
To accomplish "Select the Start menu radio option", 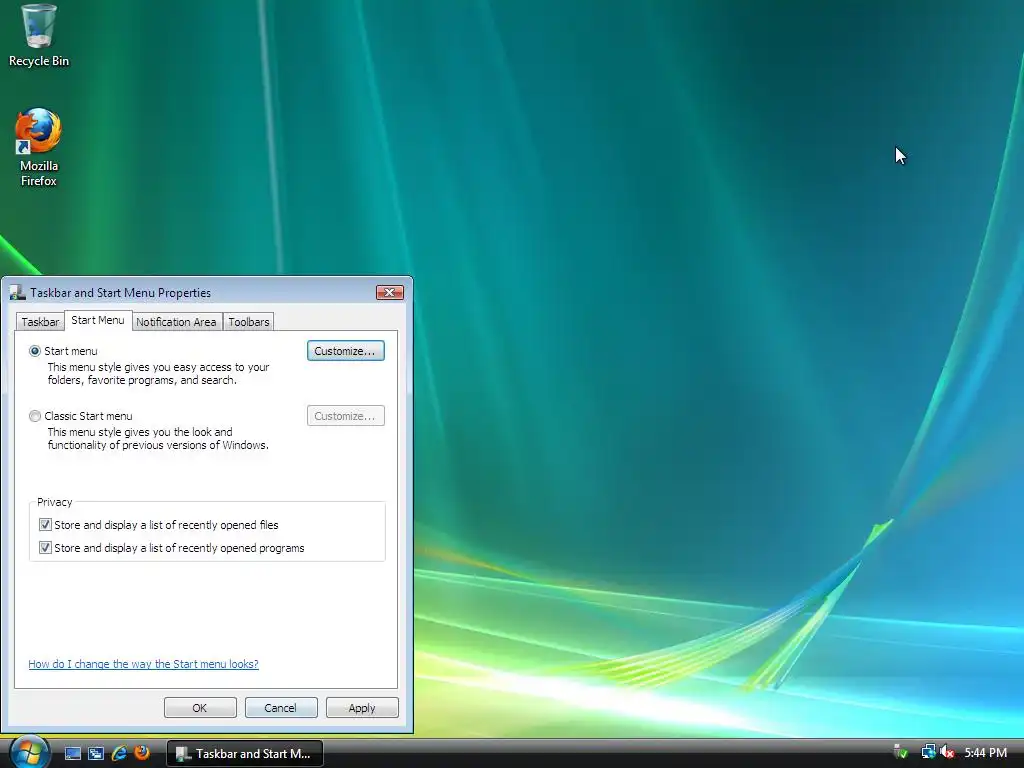I will 35,351.
